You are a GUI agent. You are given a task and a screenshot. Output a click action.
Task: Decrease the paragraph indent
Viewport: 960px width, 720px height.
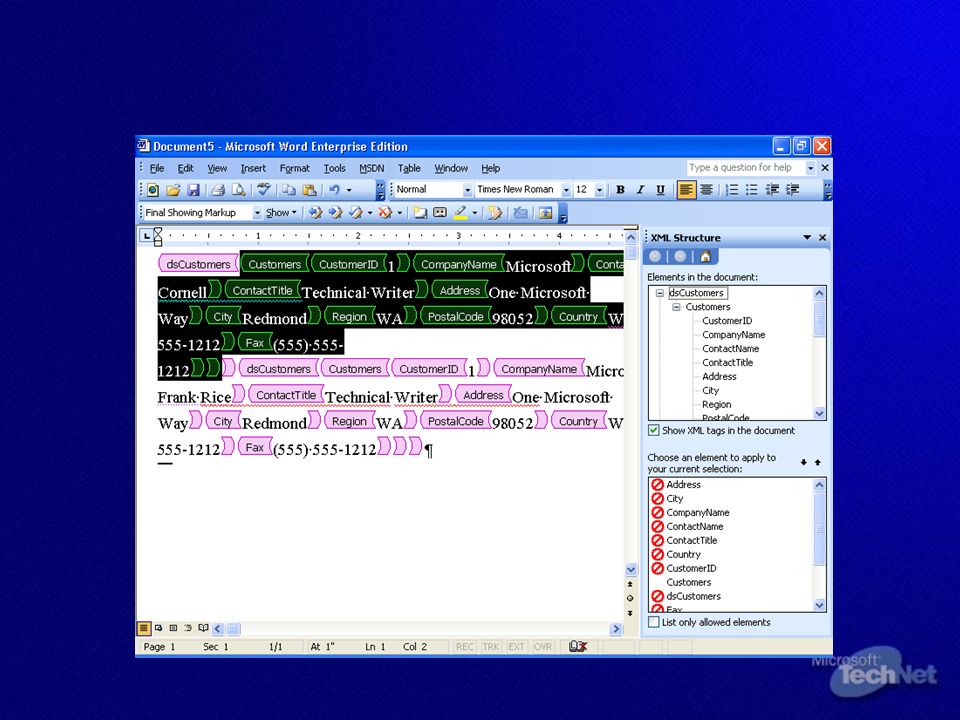click(x=772, y=190)
